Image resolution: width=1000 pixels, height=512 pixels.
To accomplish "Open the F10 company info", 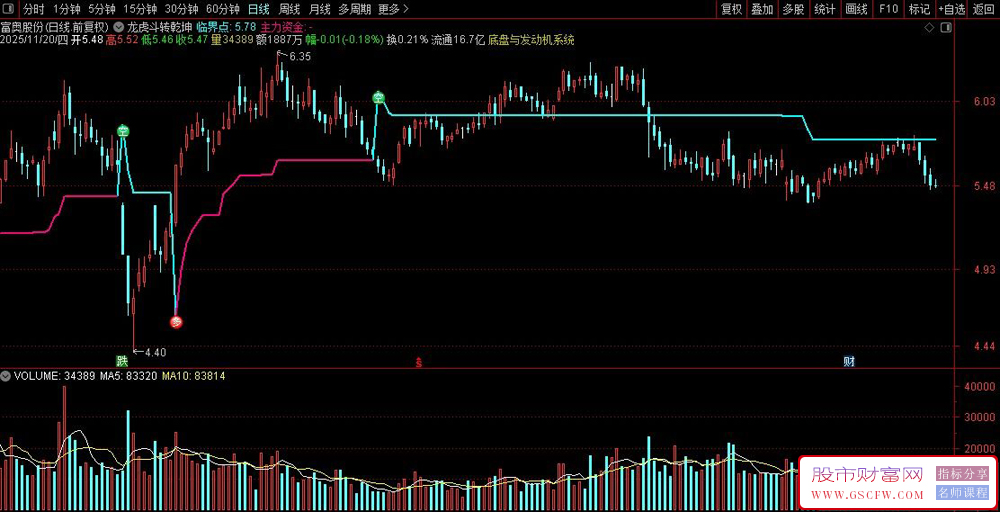I will 888,9.
